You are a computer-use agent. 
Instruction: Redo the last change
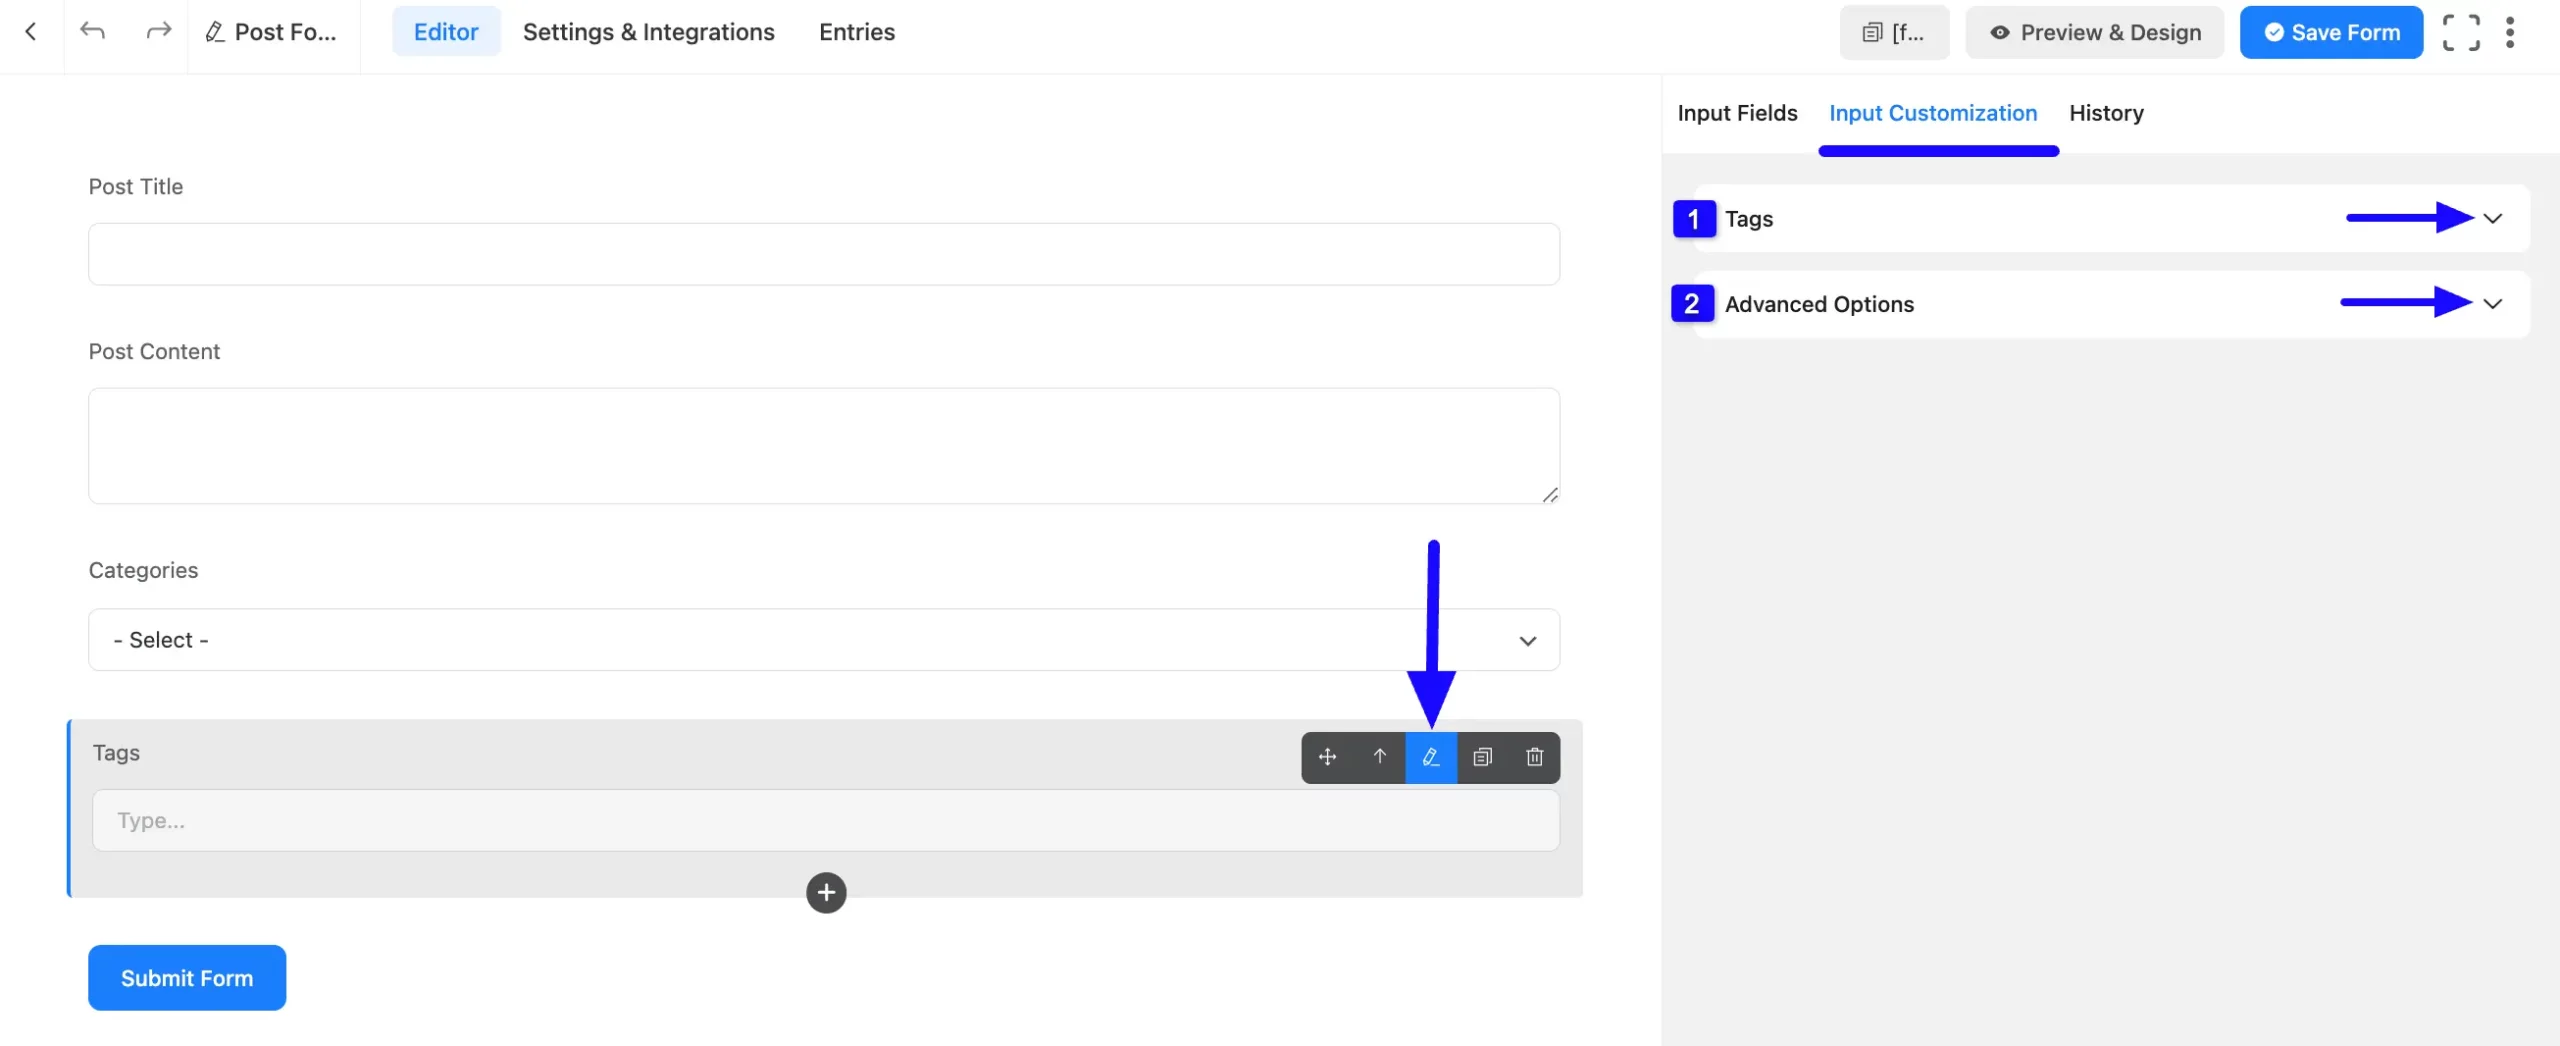coord(158,32)
